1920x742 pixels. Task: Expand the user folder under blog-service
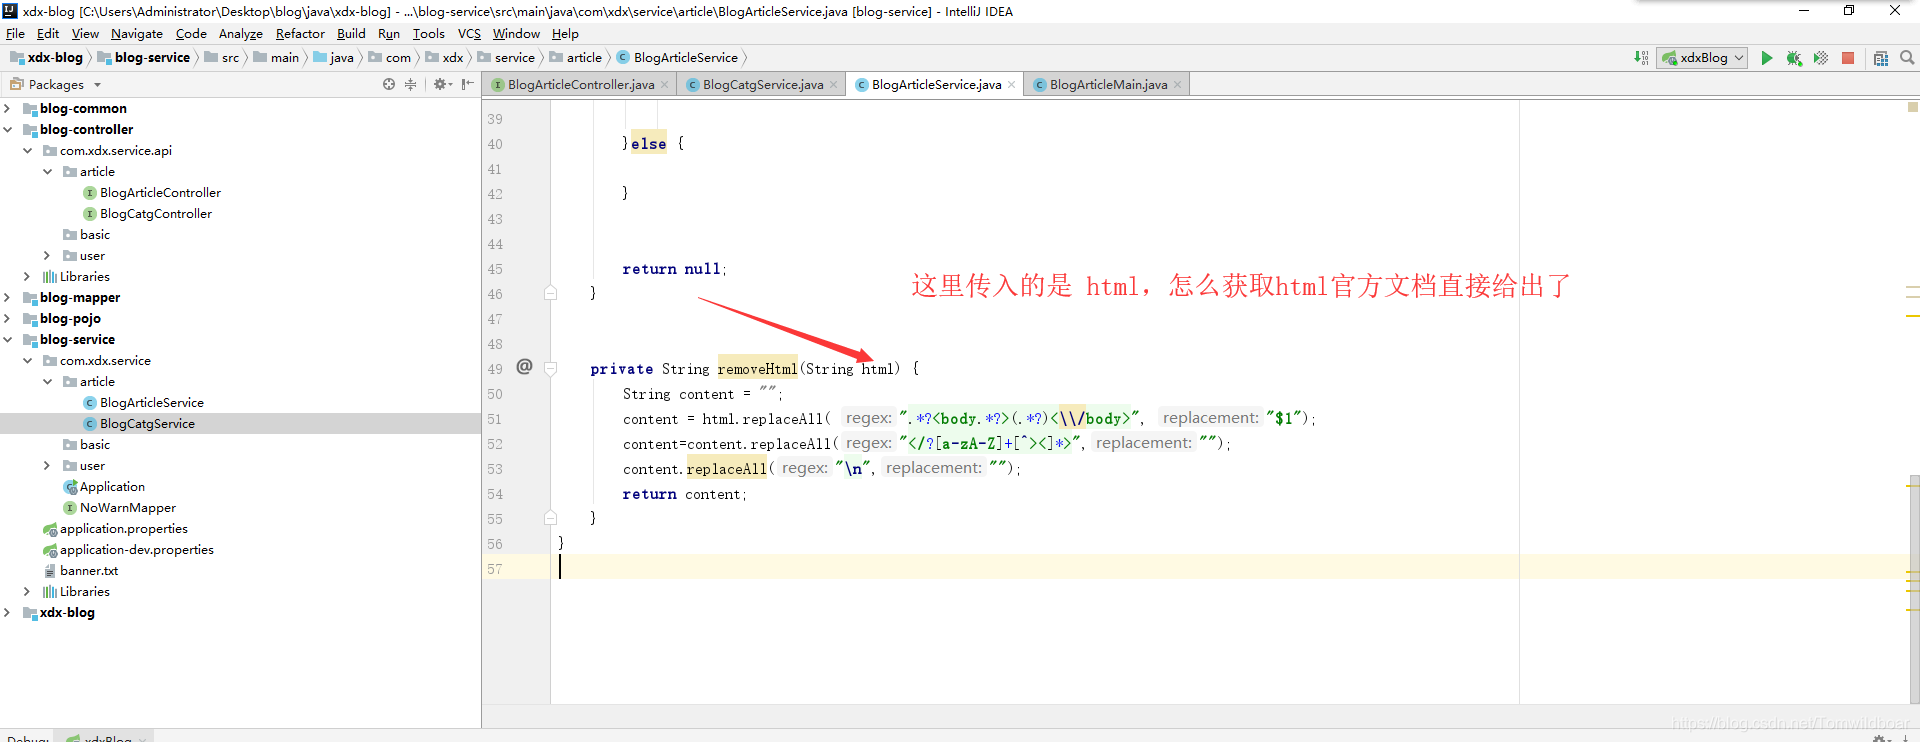[x=47, y=466]
